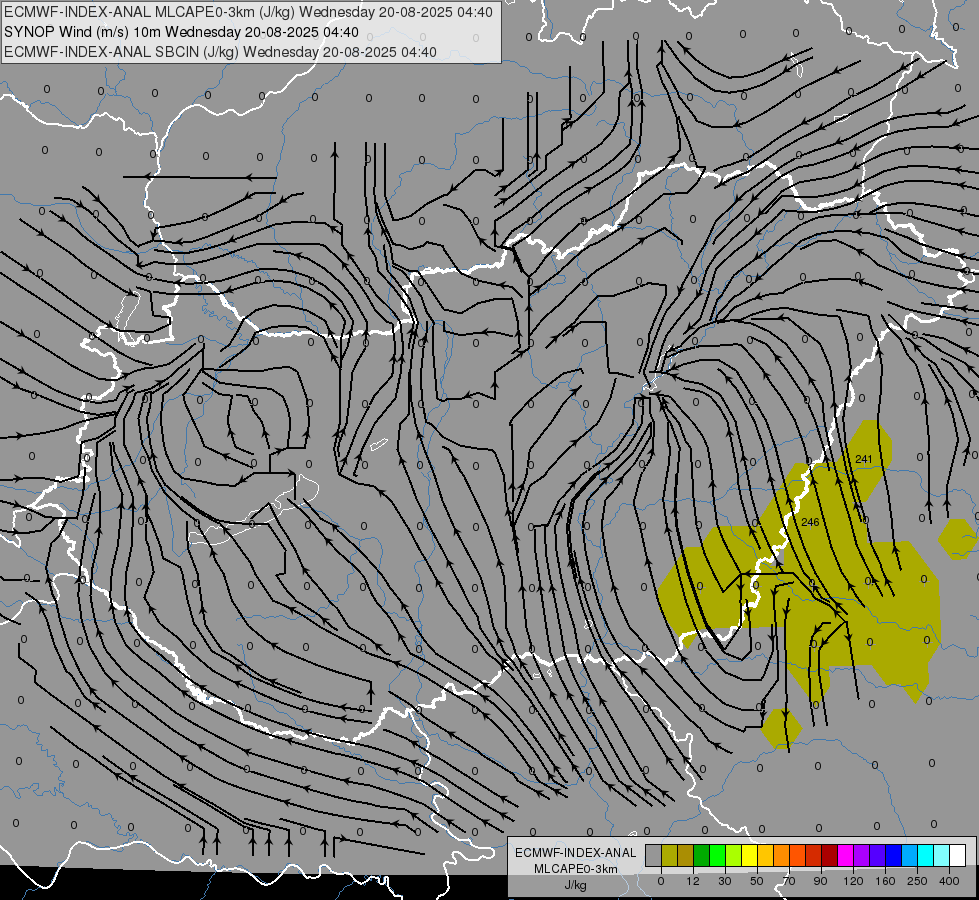Pick the dark gold swatch left of 12
This screenshot has height=900, width=979.
coord(686,855)
